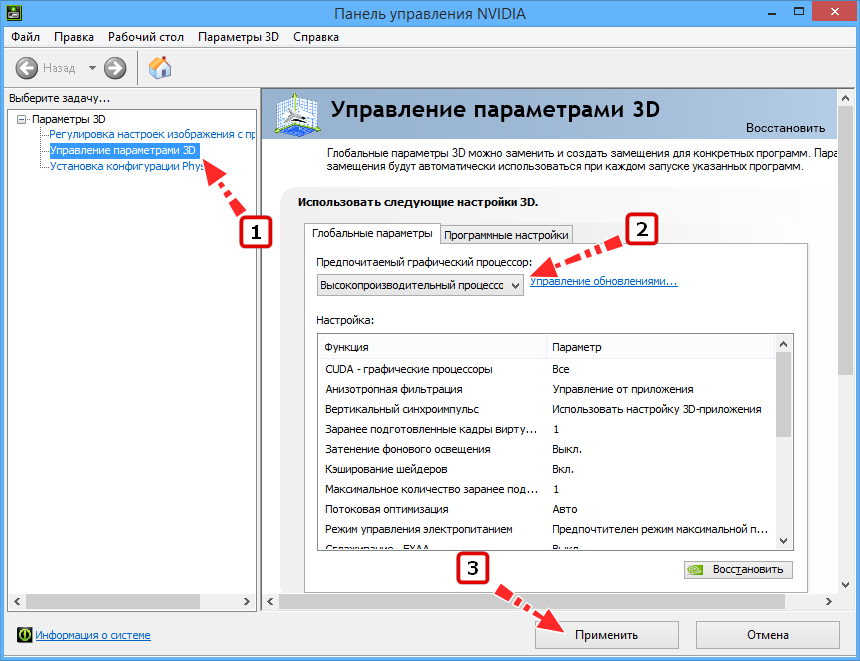This screenshot has height=661, width=860.
Task: Click settings list scroll down arrow
Action: tap(783, 541)
